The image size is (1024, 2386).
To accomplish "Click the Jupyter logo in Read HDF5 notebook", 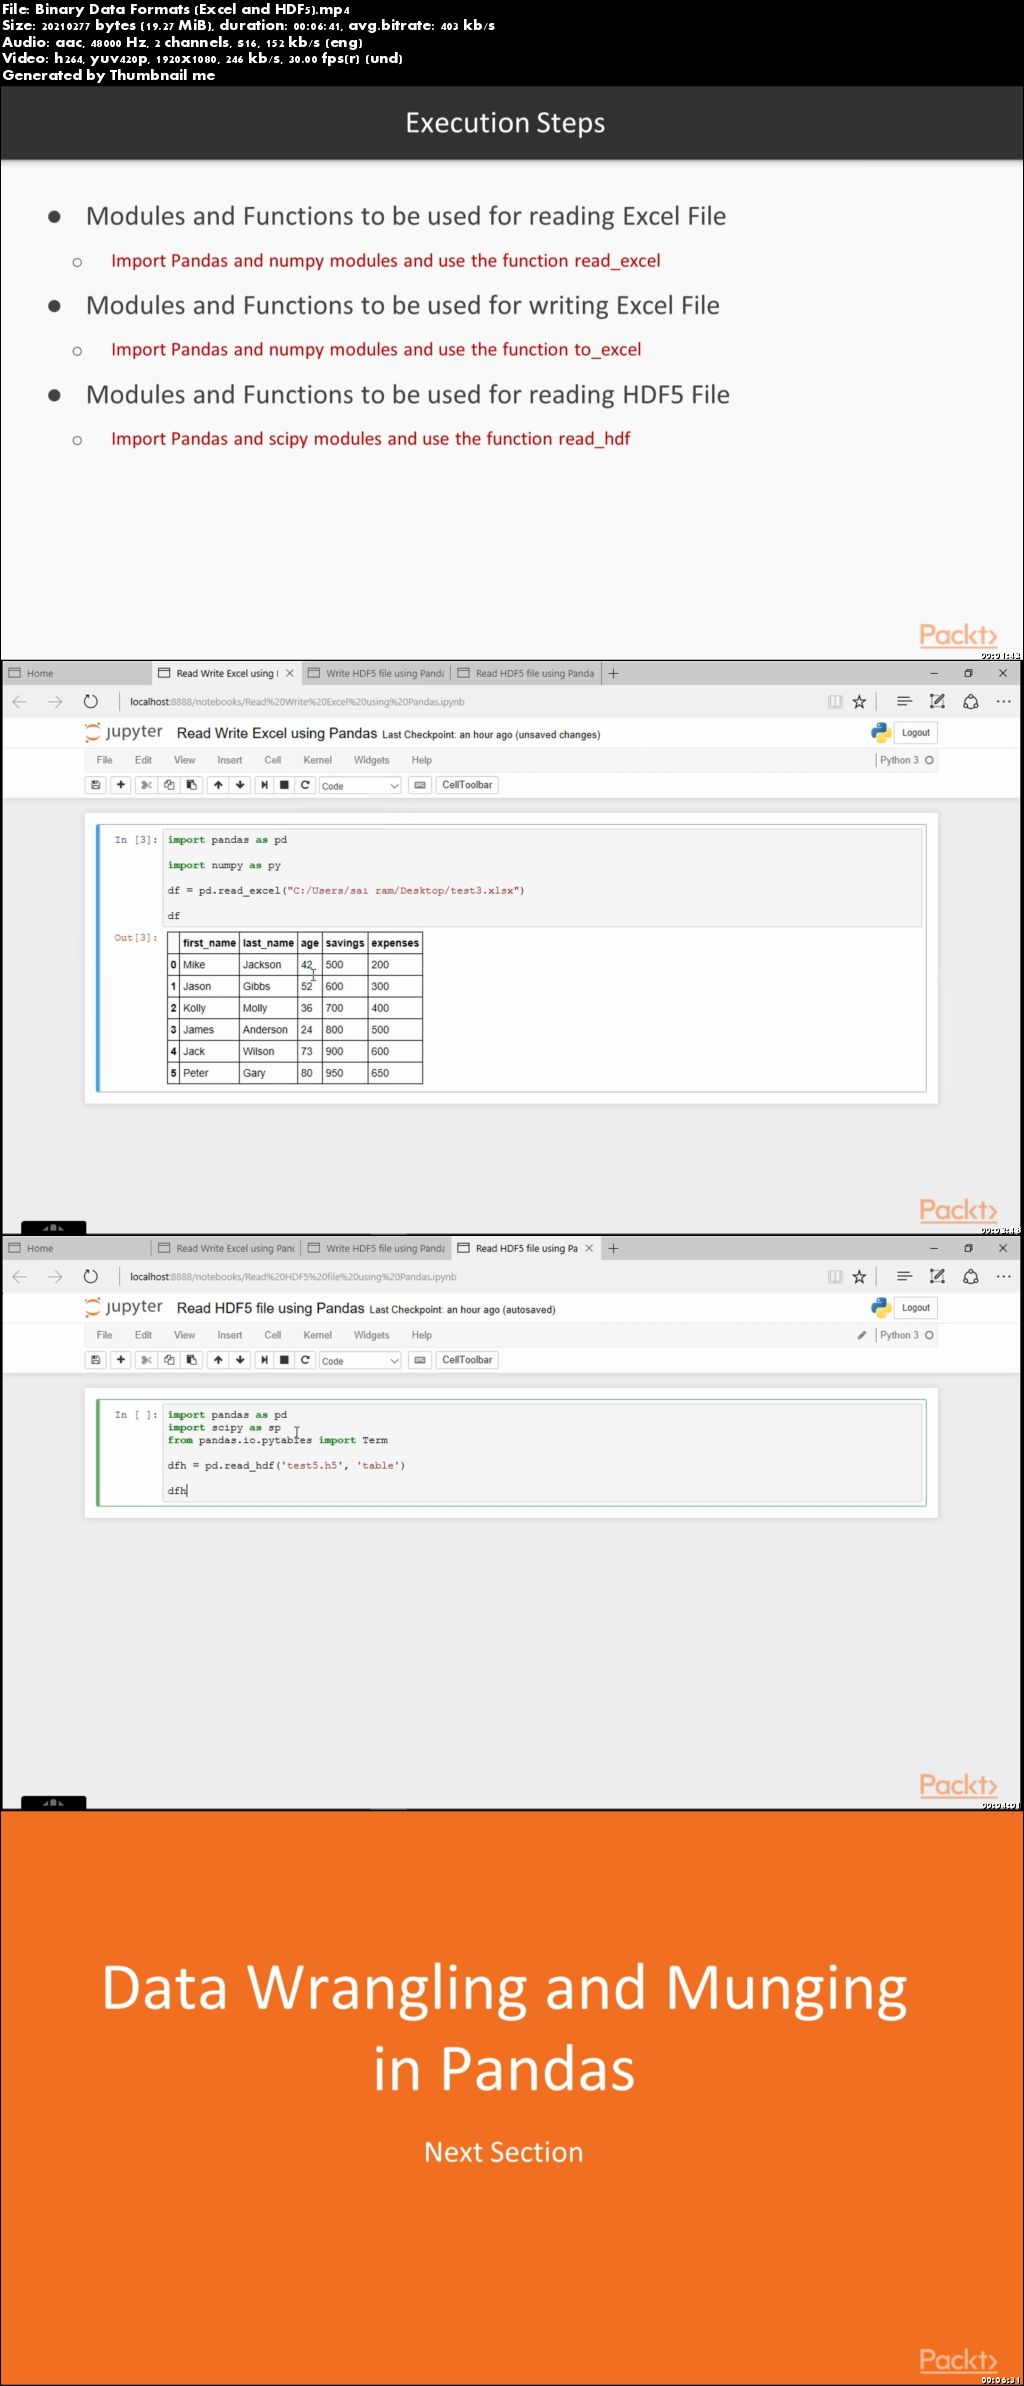I will [124, 1307].
